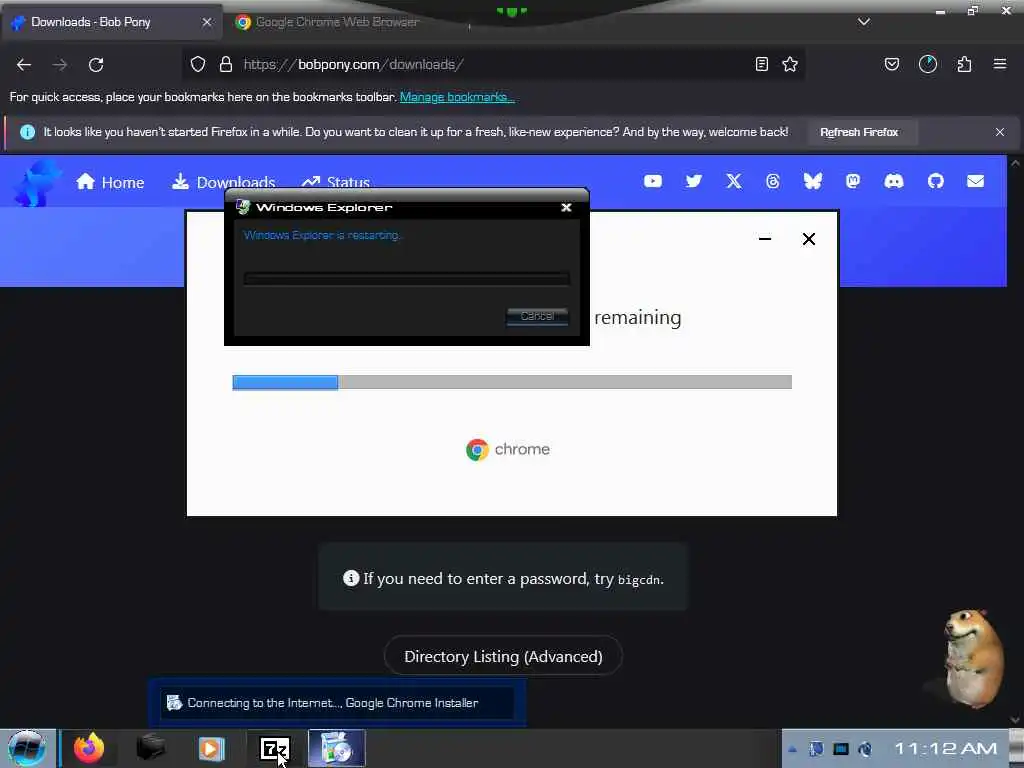Open the Firefox hamburger menu
Screen dimensions: 1024x768
[1000, 64]
